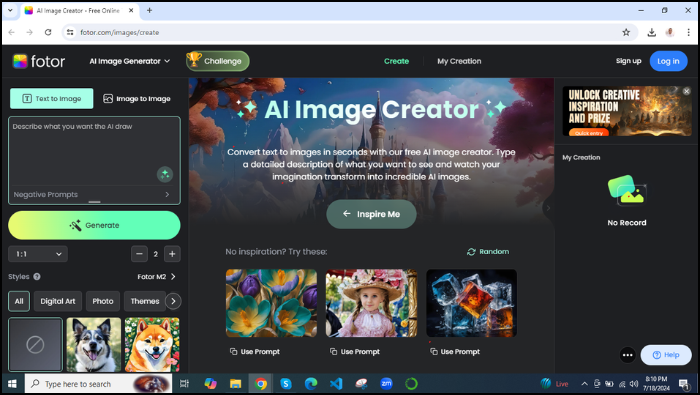
Task: Open the Fotor M2 model selector
Action: 157,277
